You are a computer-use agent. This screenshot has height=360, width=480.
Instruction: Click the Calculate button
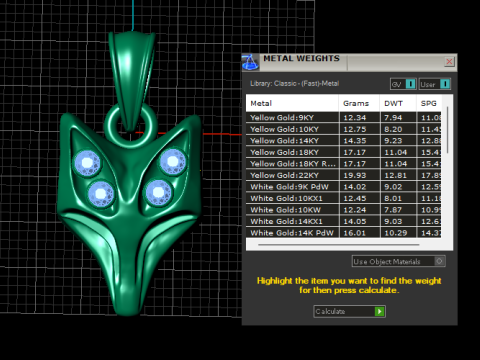click(349, 311)
